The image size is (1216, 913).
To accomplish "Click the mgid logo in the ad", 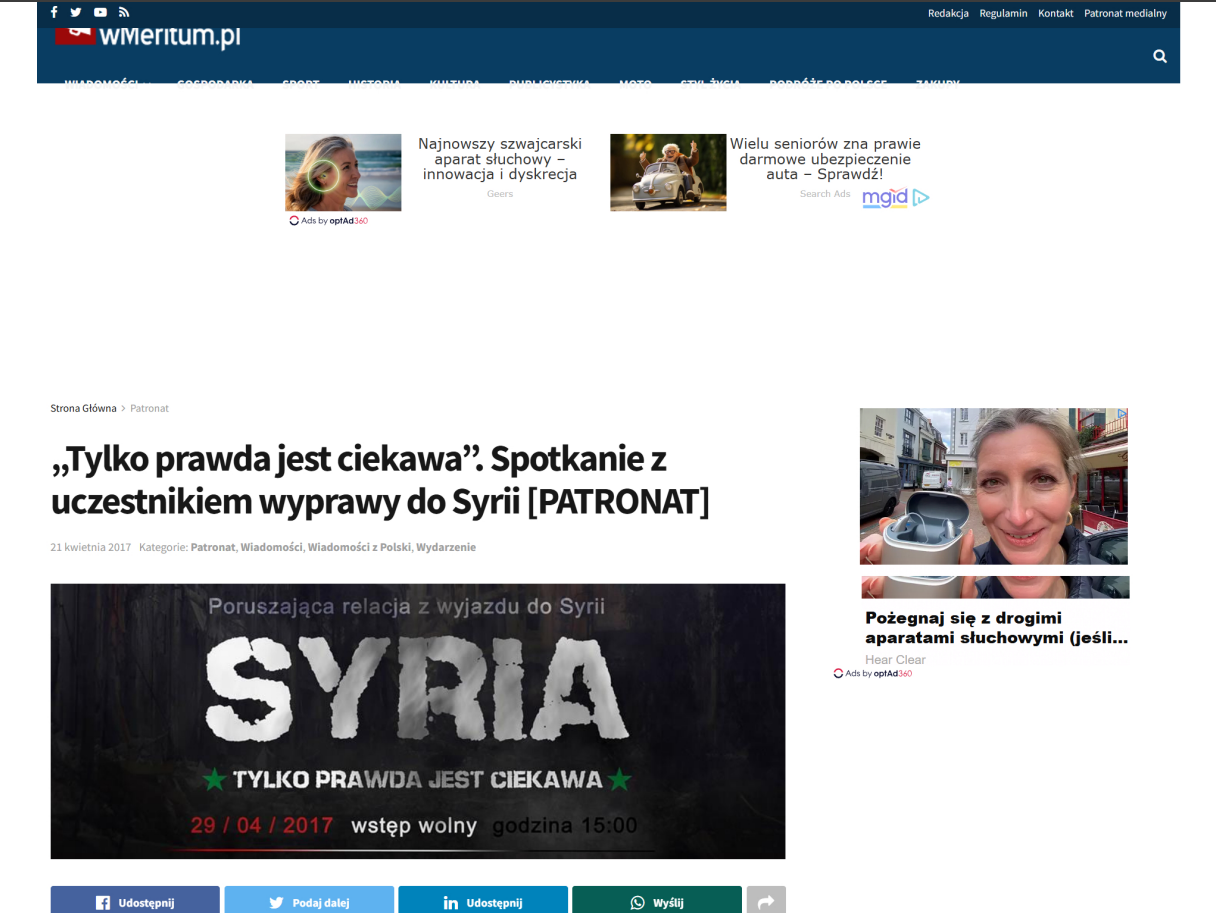I will click(884, 198).
